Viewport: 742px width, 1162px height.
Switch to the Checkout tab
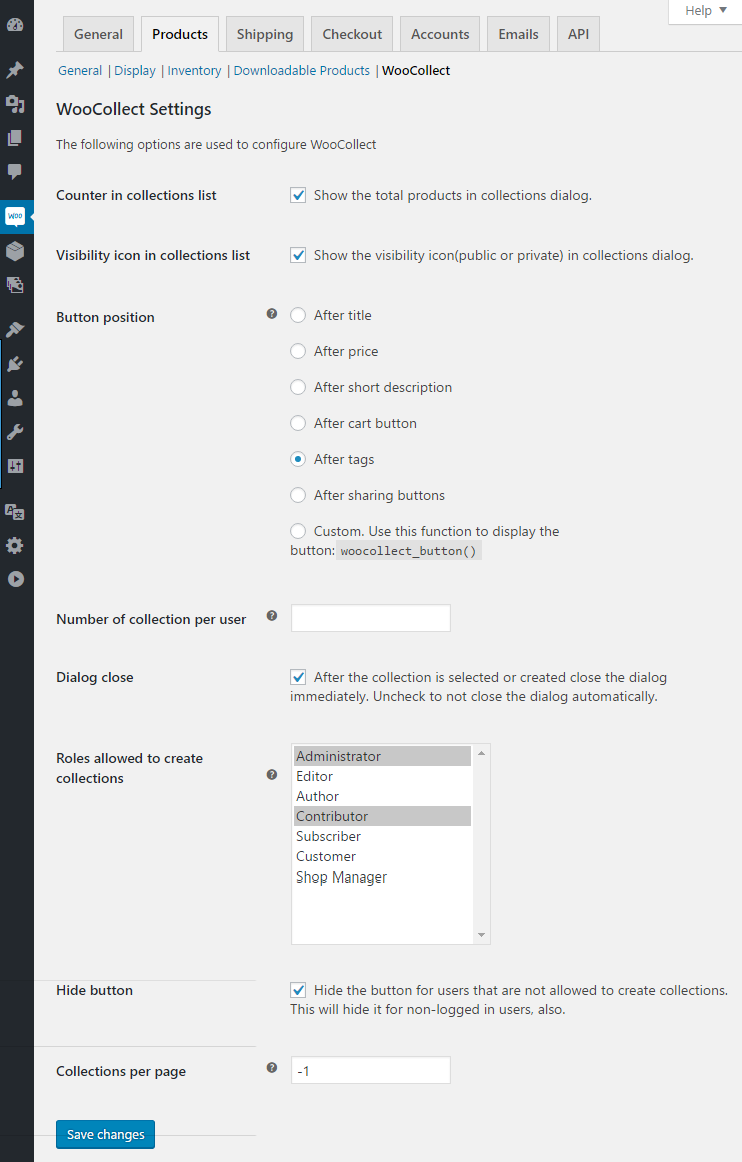(x=352, y=34)
